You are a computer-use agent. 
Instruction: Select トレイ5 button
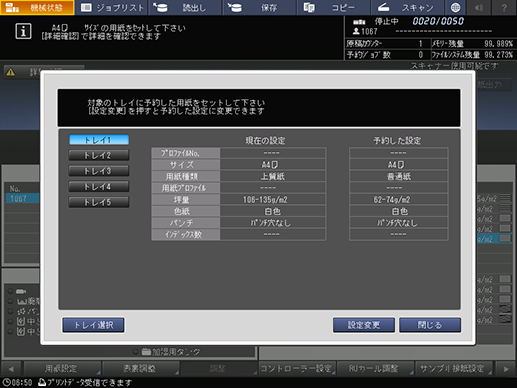pos(99,202)
